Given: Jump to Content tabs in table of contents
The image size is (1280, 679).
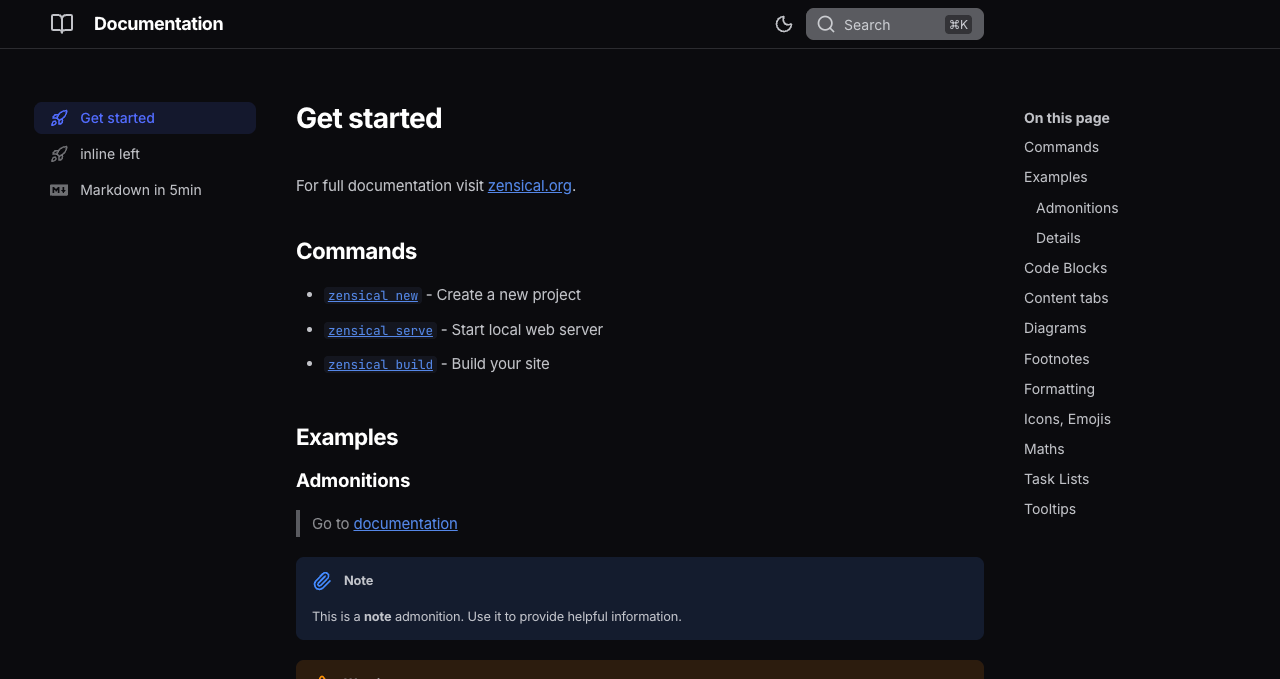Looking at the screenshot, I should pyautogui.click(x=1066, y=298).
